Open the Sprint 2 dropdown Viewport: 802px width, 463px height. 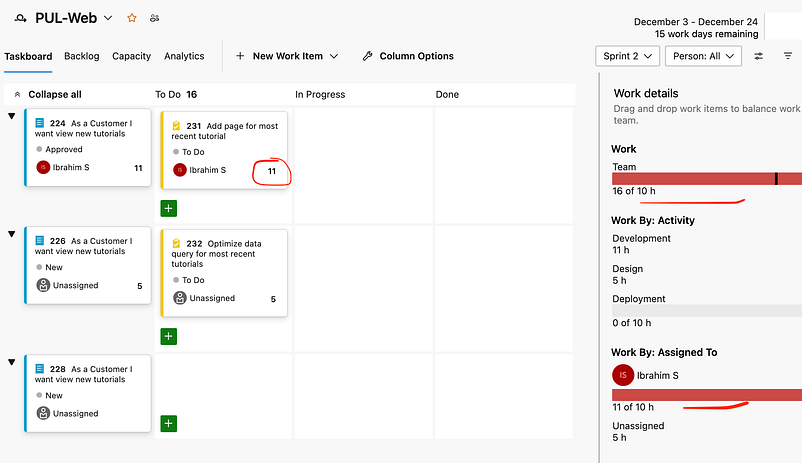click(627, 56)
